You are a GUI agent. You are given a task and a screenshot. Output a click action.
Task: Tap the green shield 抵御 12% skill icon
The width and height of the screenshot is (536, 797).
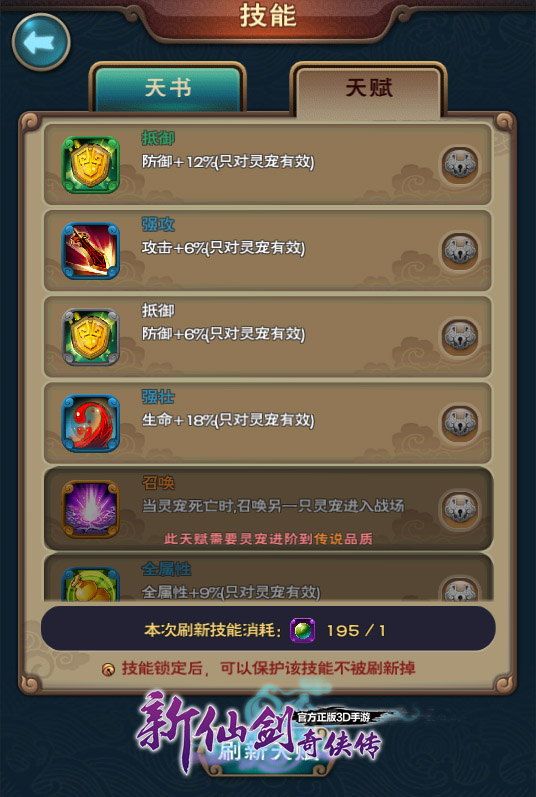[90, 165]
